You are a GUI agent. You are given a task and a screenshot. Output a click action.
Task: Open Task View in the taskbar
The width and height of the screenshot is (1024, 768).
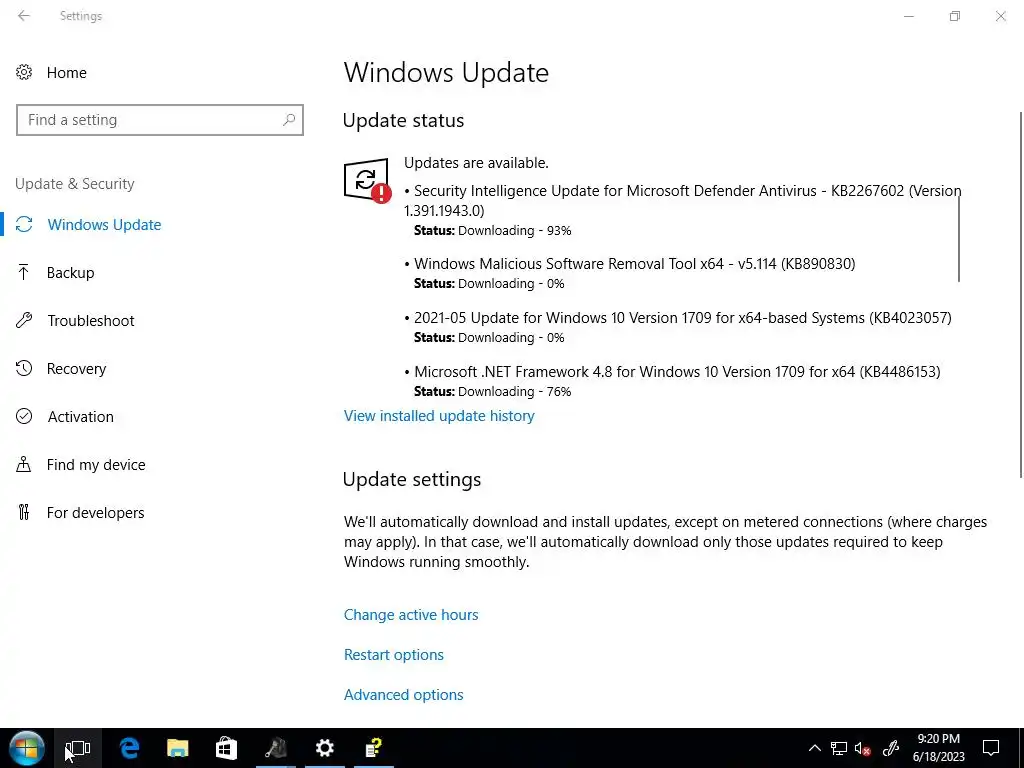click(78, 748)
